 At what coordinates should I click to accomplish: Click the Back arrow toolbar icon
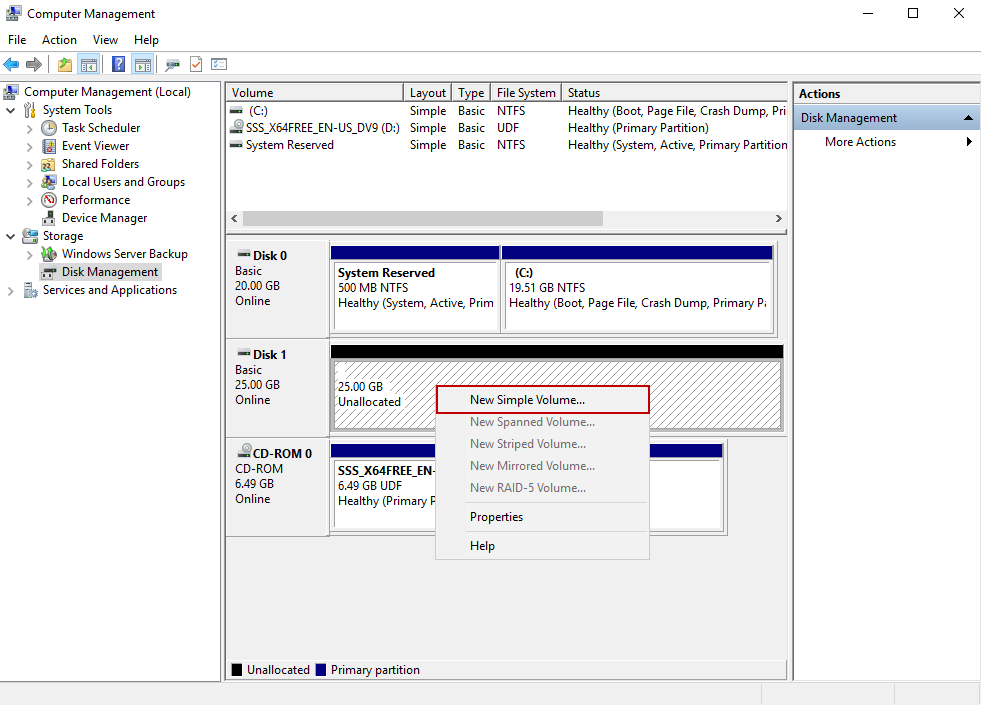[12, 65]
